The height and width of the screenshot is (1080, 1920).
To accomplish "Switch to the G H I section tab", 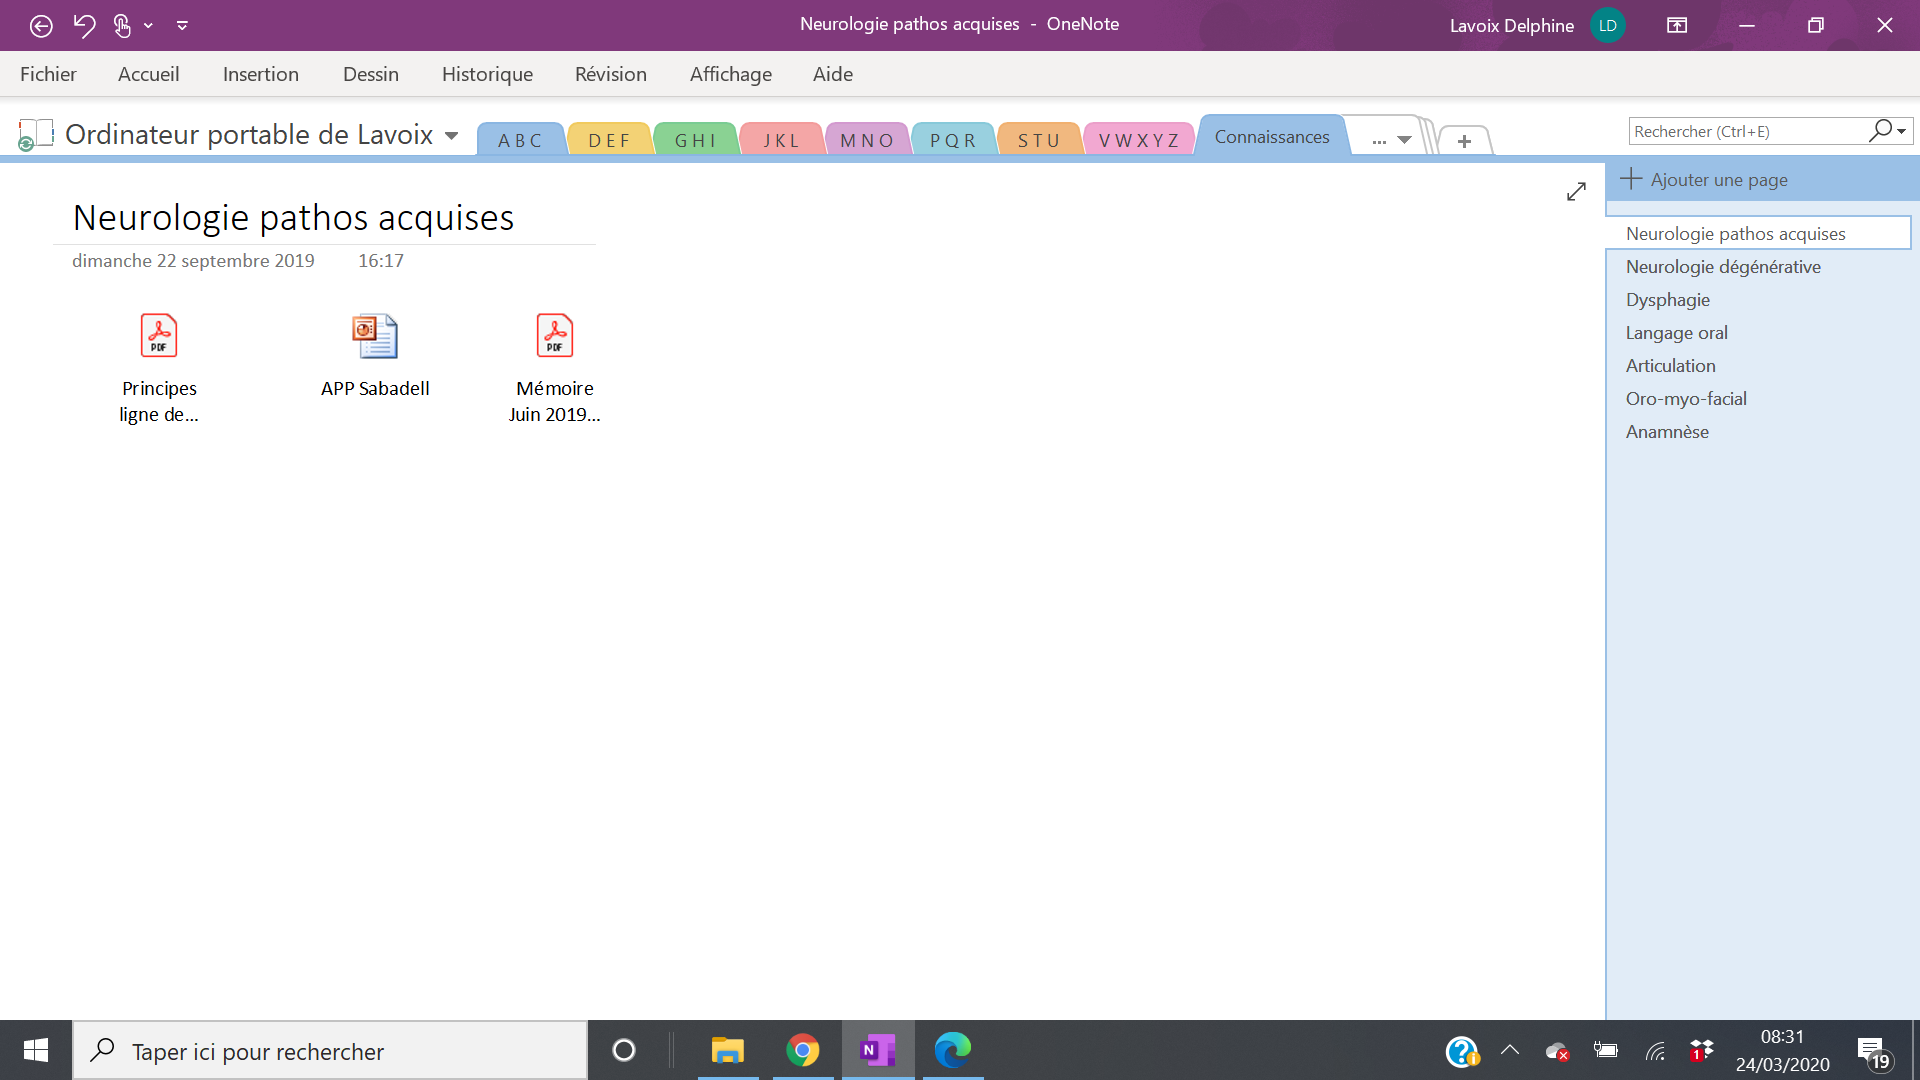I will tap(695, 140).
